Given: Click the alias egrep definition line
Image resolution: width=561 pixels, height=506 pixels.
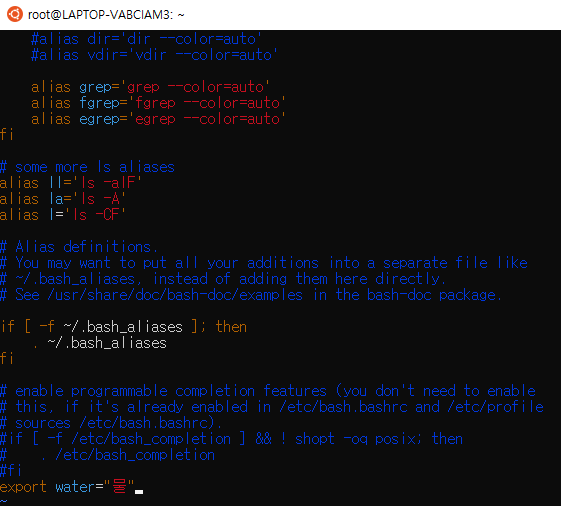Looking at the screenshot, I should (x=158, y=119).
